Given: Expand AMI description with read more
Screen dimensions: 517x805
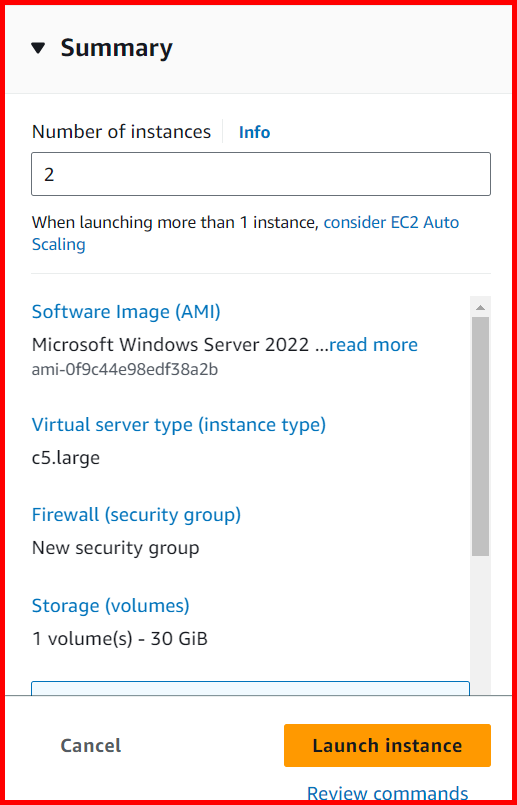Looking at the screenshot, I should [x=373, y=344].
